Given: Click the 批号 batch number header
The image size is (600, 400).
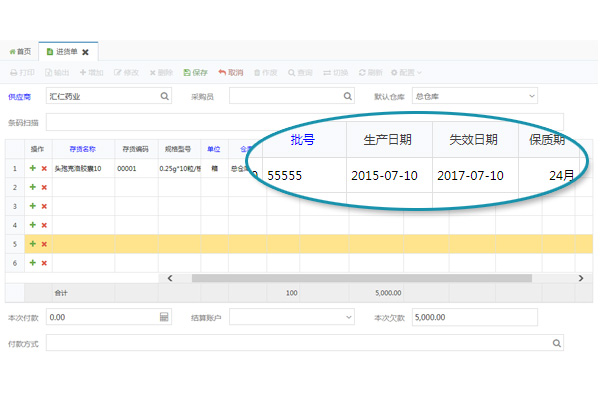Looking at the screenshot, I should 303,140.
